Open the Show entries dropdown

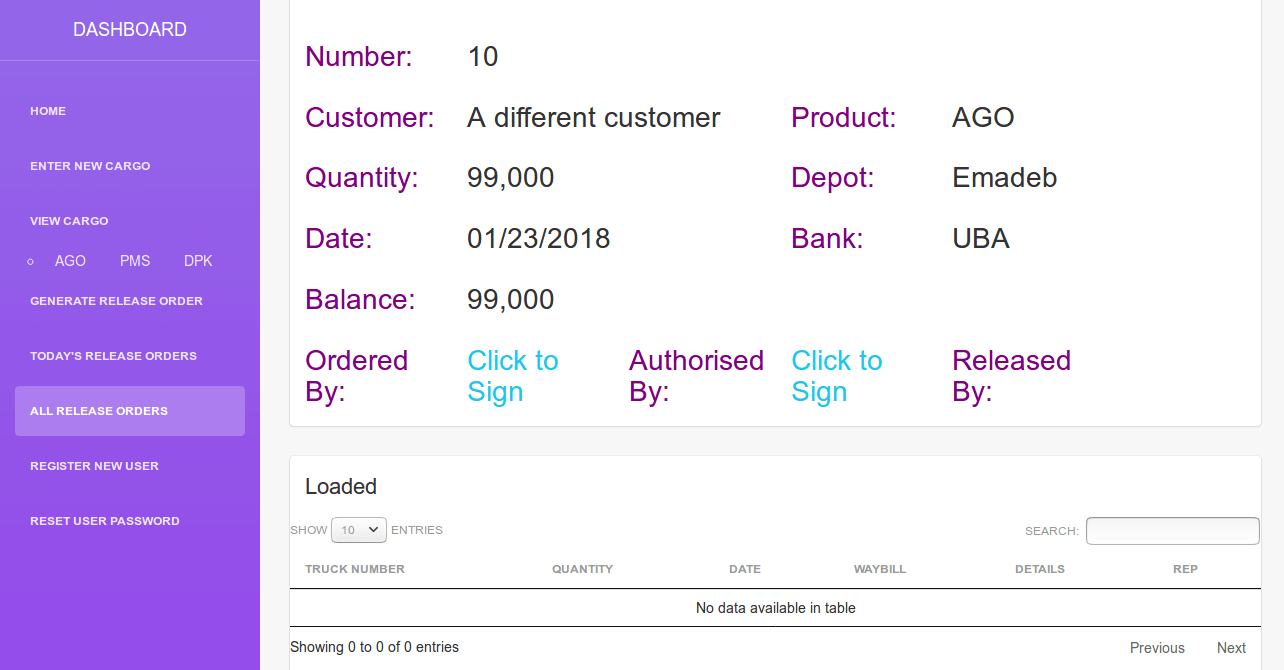(359, 530)
